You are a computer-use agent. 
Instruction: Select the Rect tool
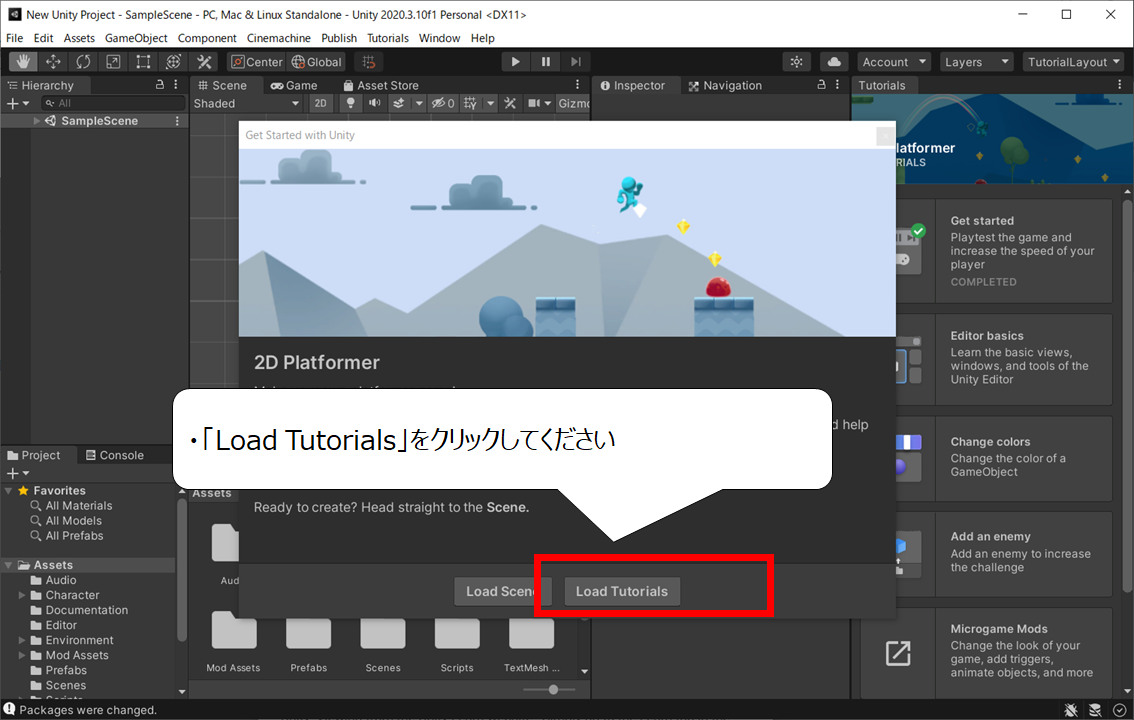(143, 62)
